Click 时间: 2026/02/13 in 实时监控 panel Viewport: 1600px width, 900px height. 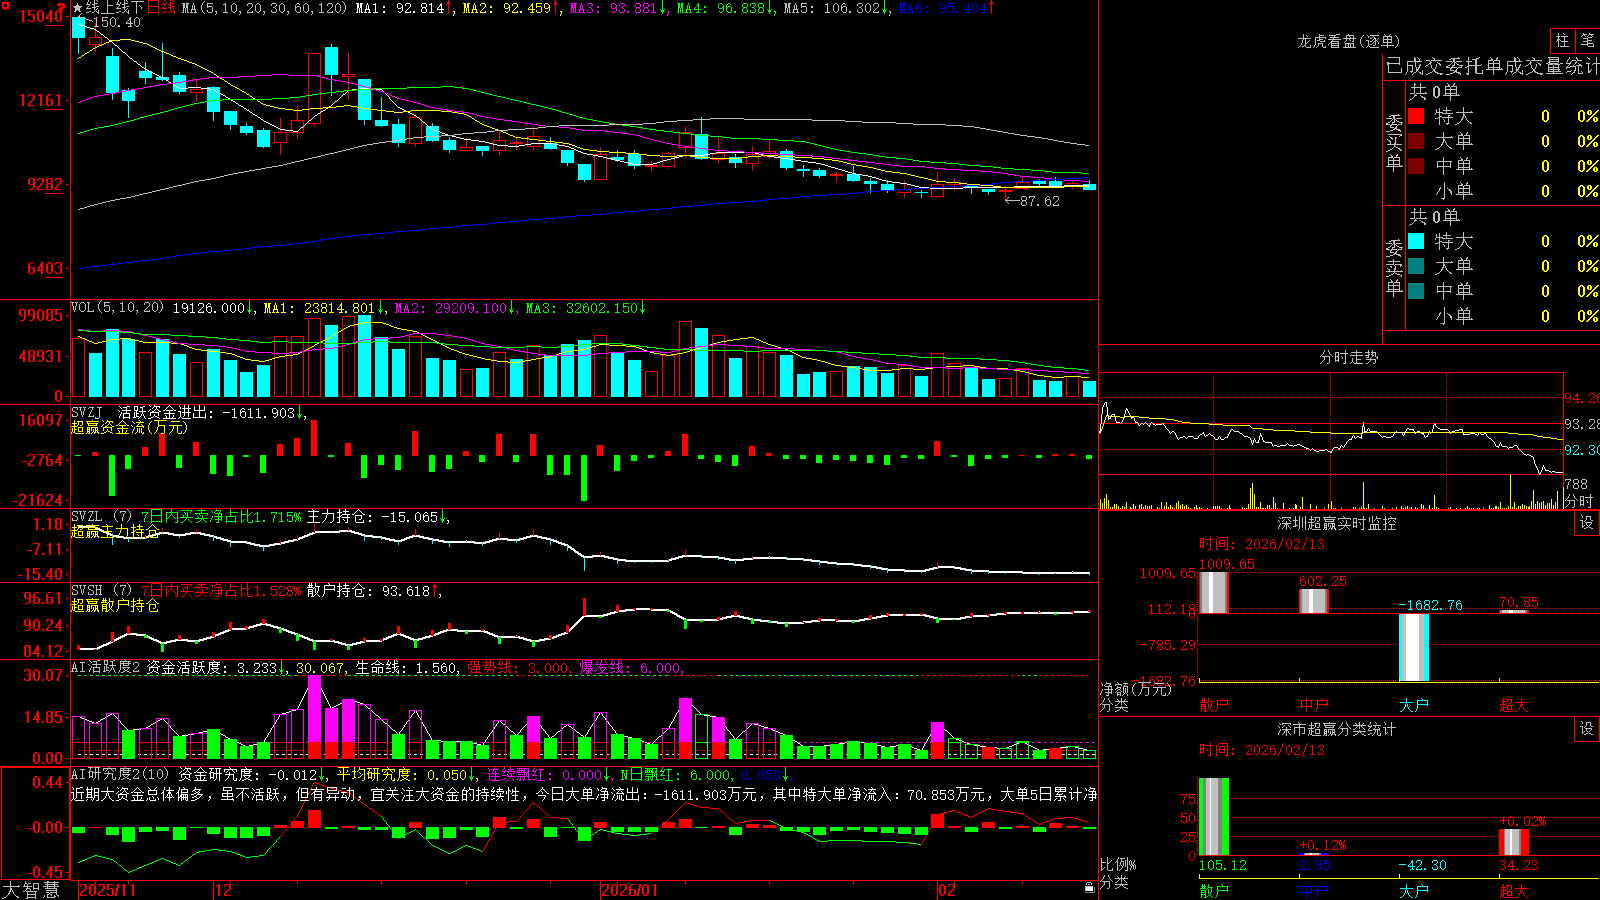coord(1262,544)
